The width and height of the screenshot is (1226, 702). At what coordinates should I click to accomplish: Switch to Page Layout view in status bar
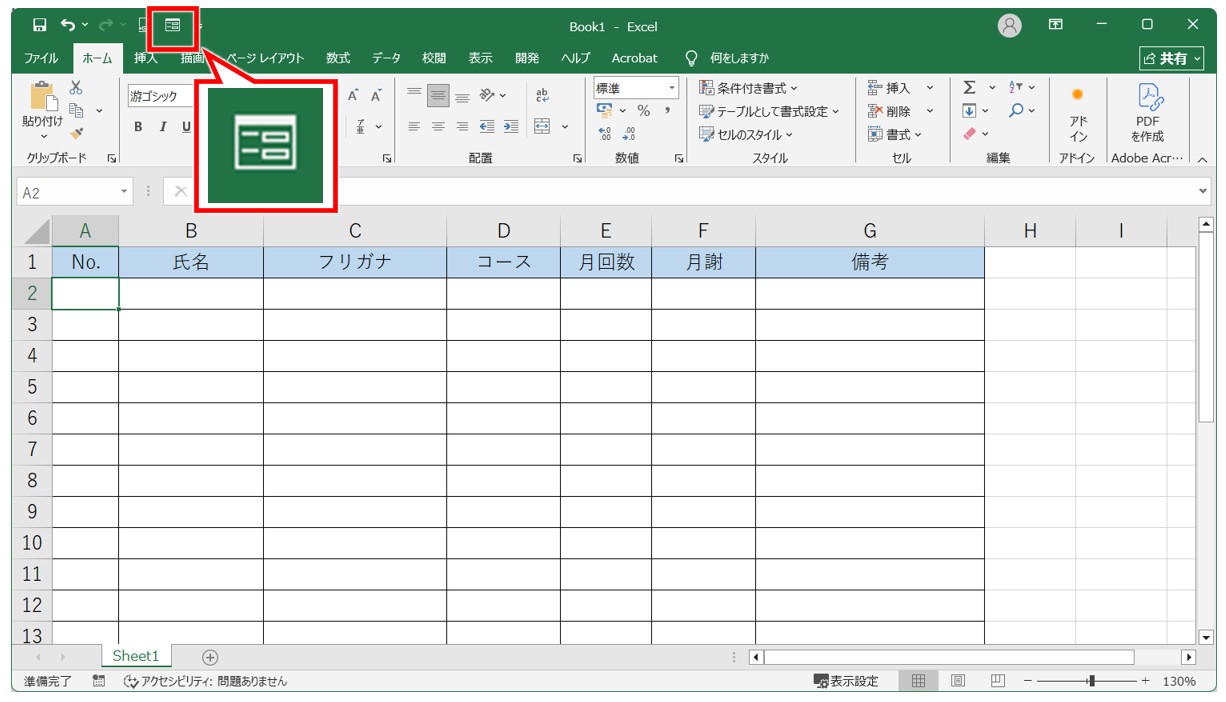click(957, 681)
